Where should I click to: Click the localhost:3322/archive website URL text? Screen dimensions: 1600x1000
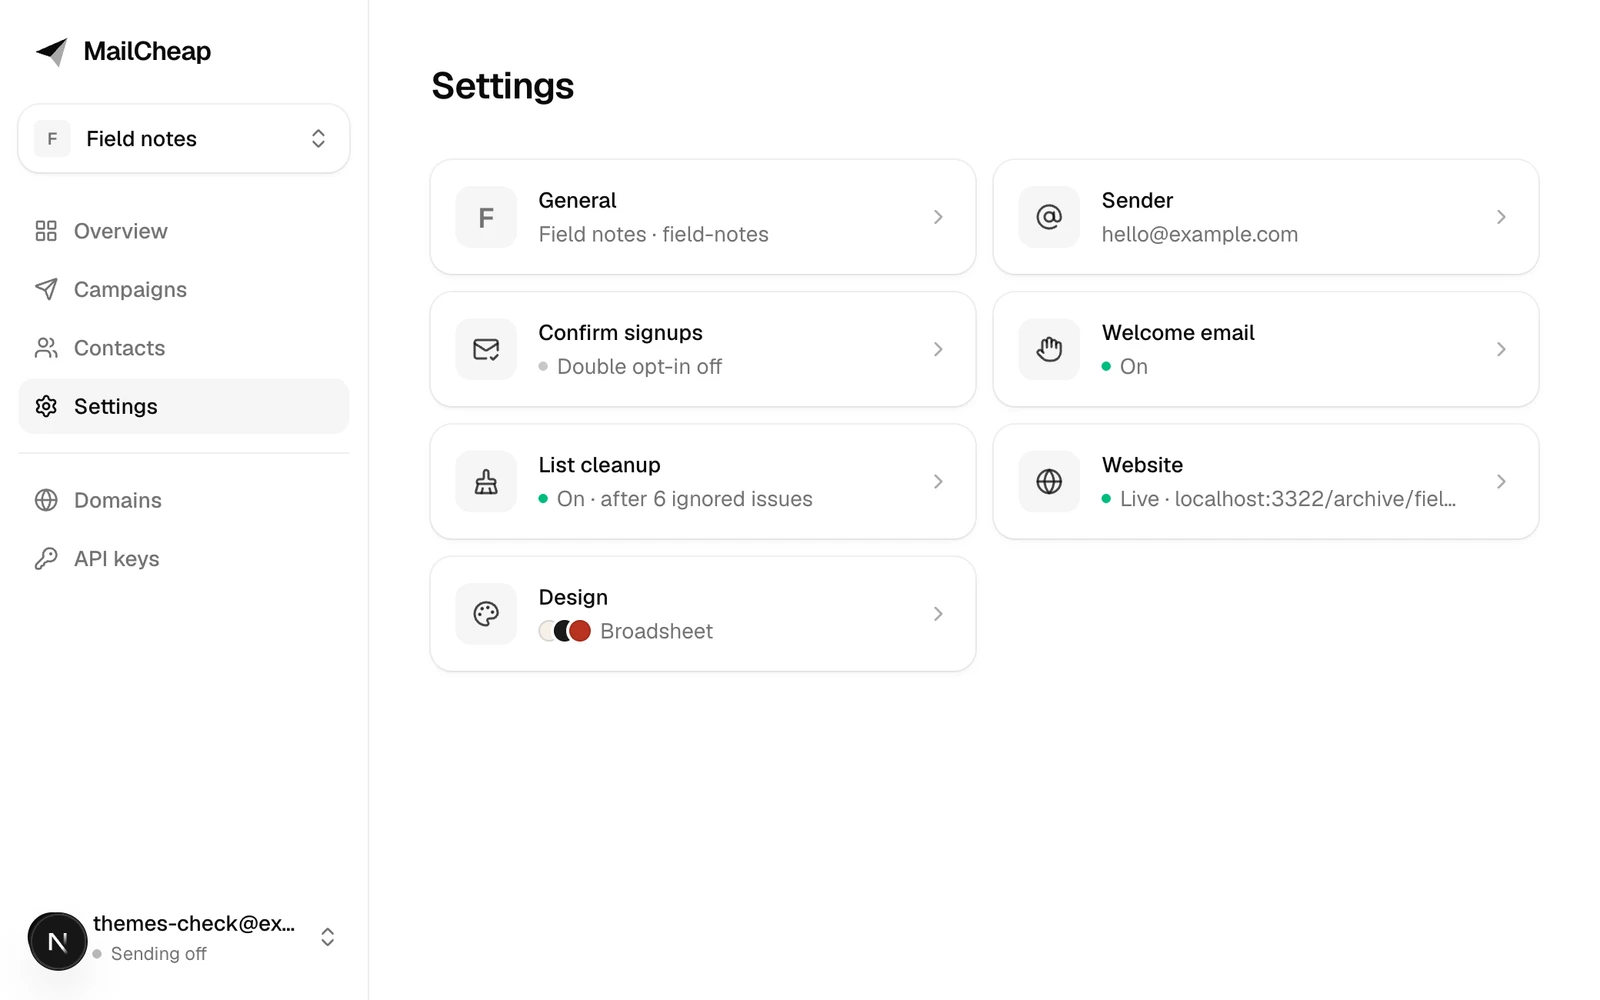point(1315,499)
